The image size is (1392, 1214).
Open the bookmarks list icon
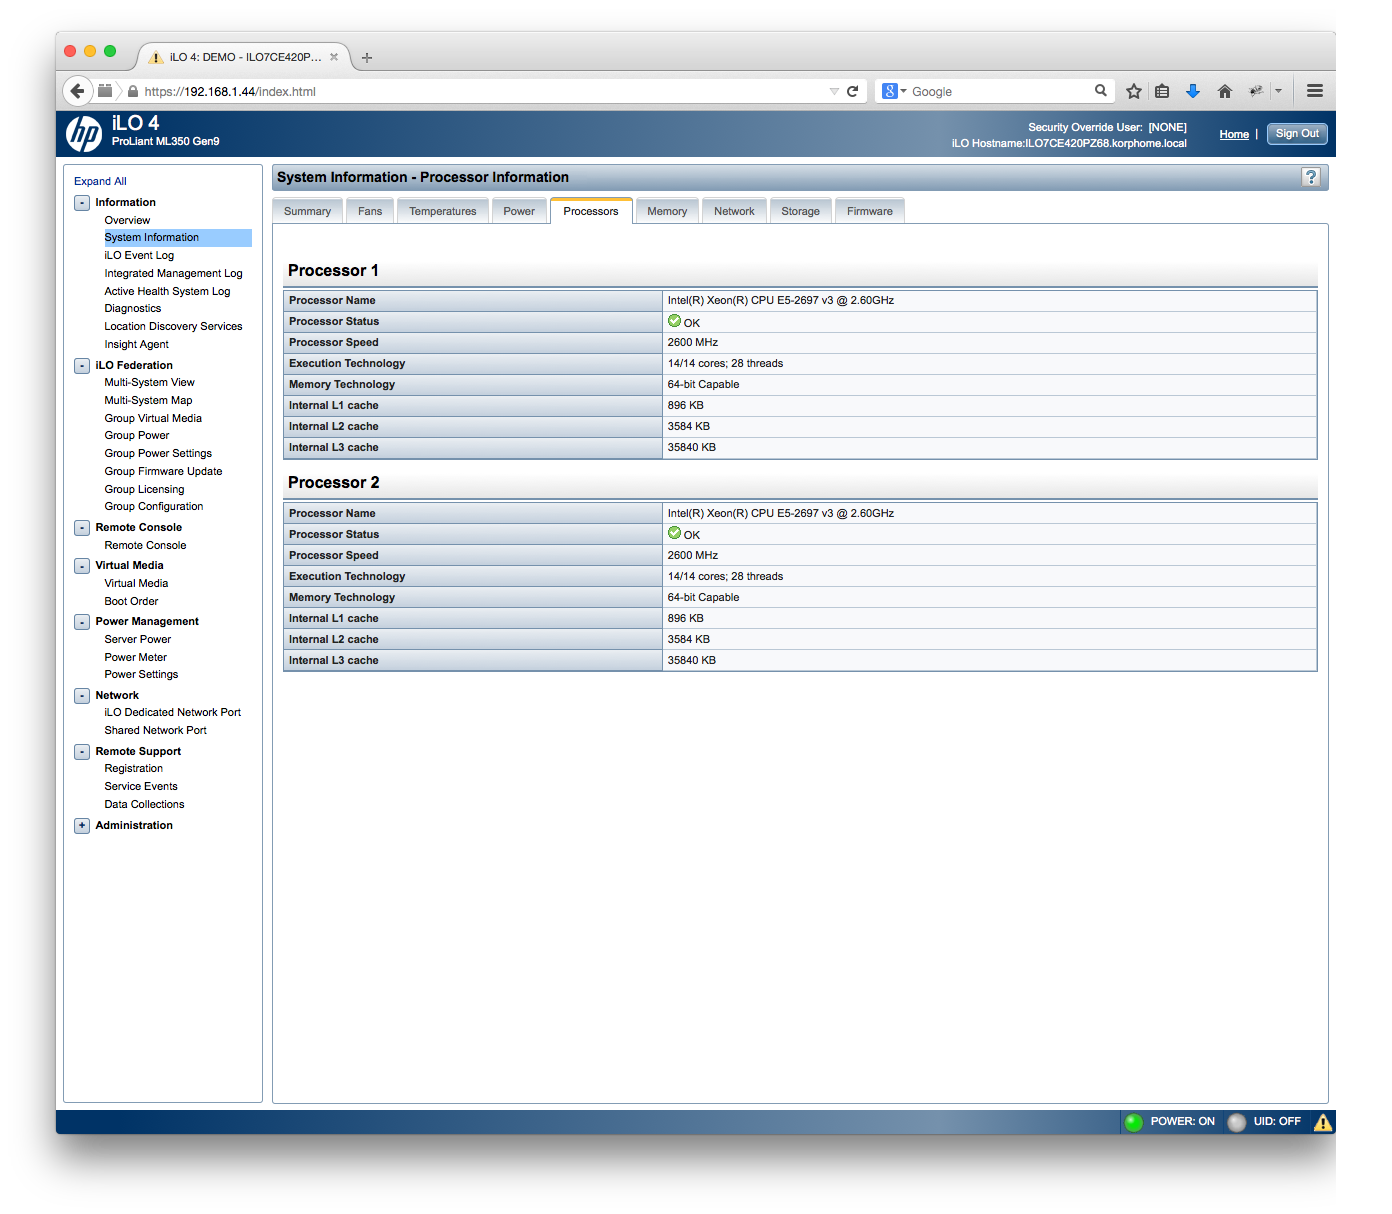click(x=1162, y=91)
